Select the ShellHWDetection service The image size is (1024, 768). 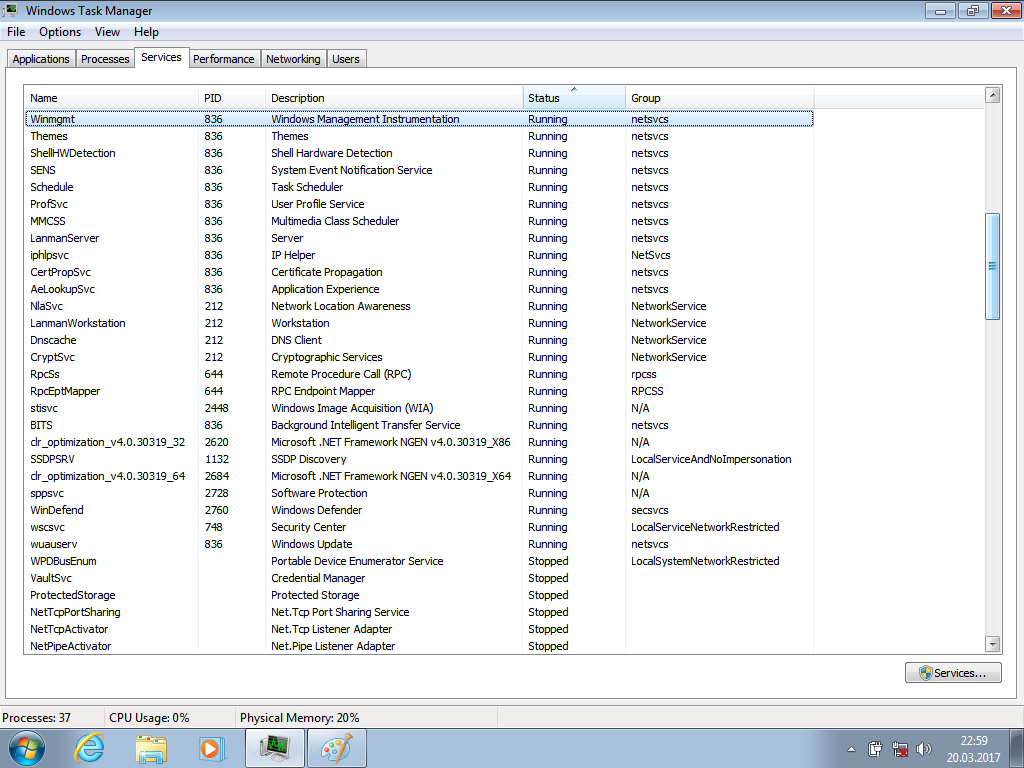[72, 153]
